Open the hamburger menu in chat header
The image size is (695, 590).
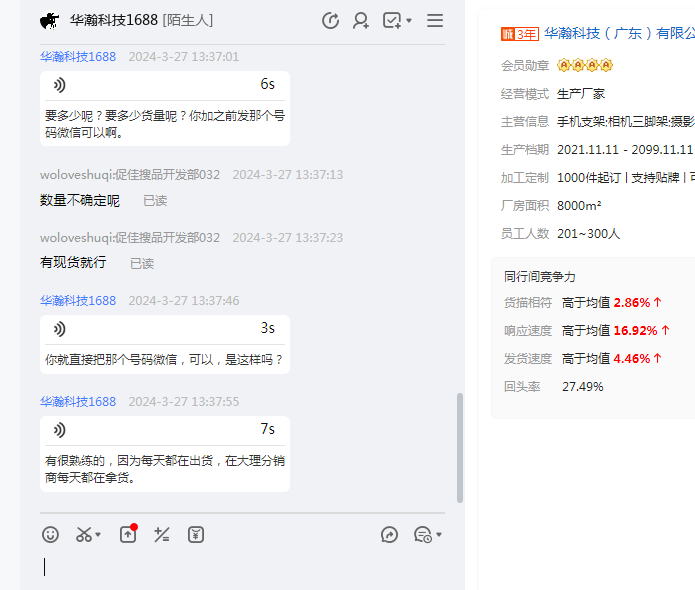pyautogui.click(x=435, y=21)
